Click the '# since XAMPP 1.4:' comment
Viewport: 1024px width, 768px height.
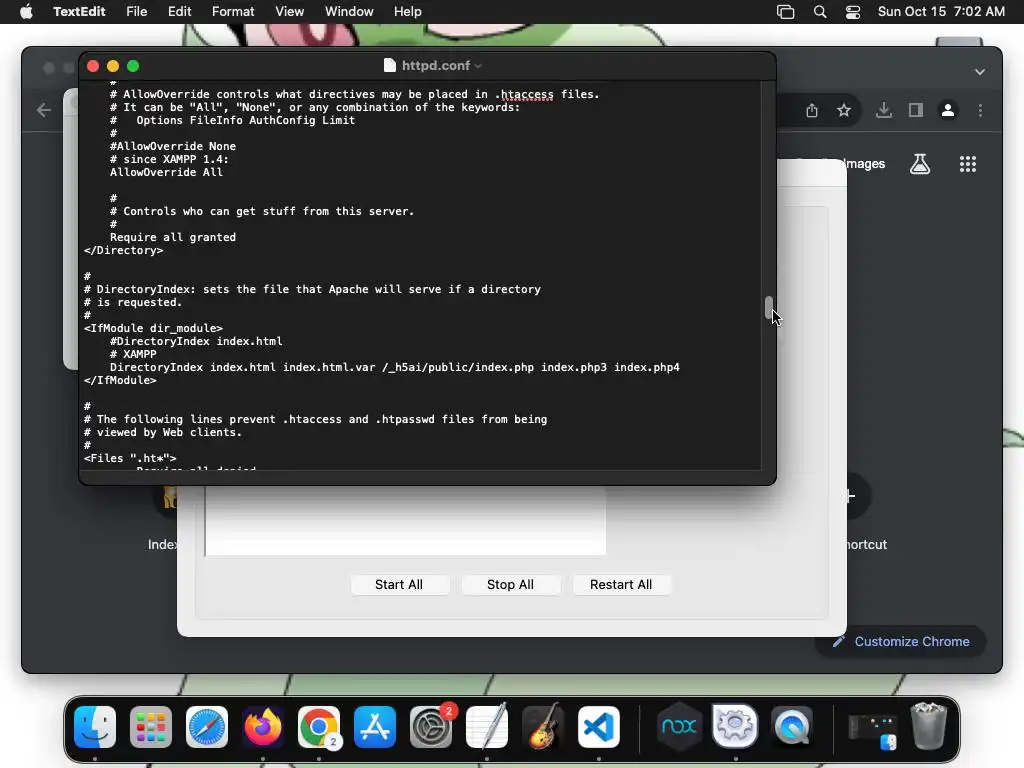[169, 159]
